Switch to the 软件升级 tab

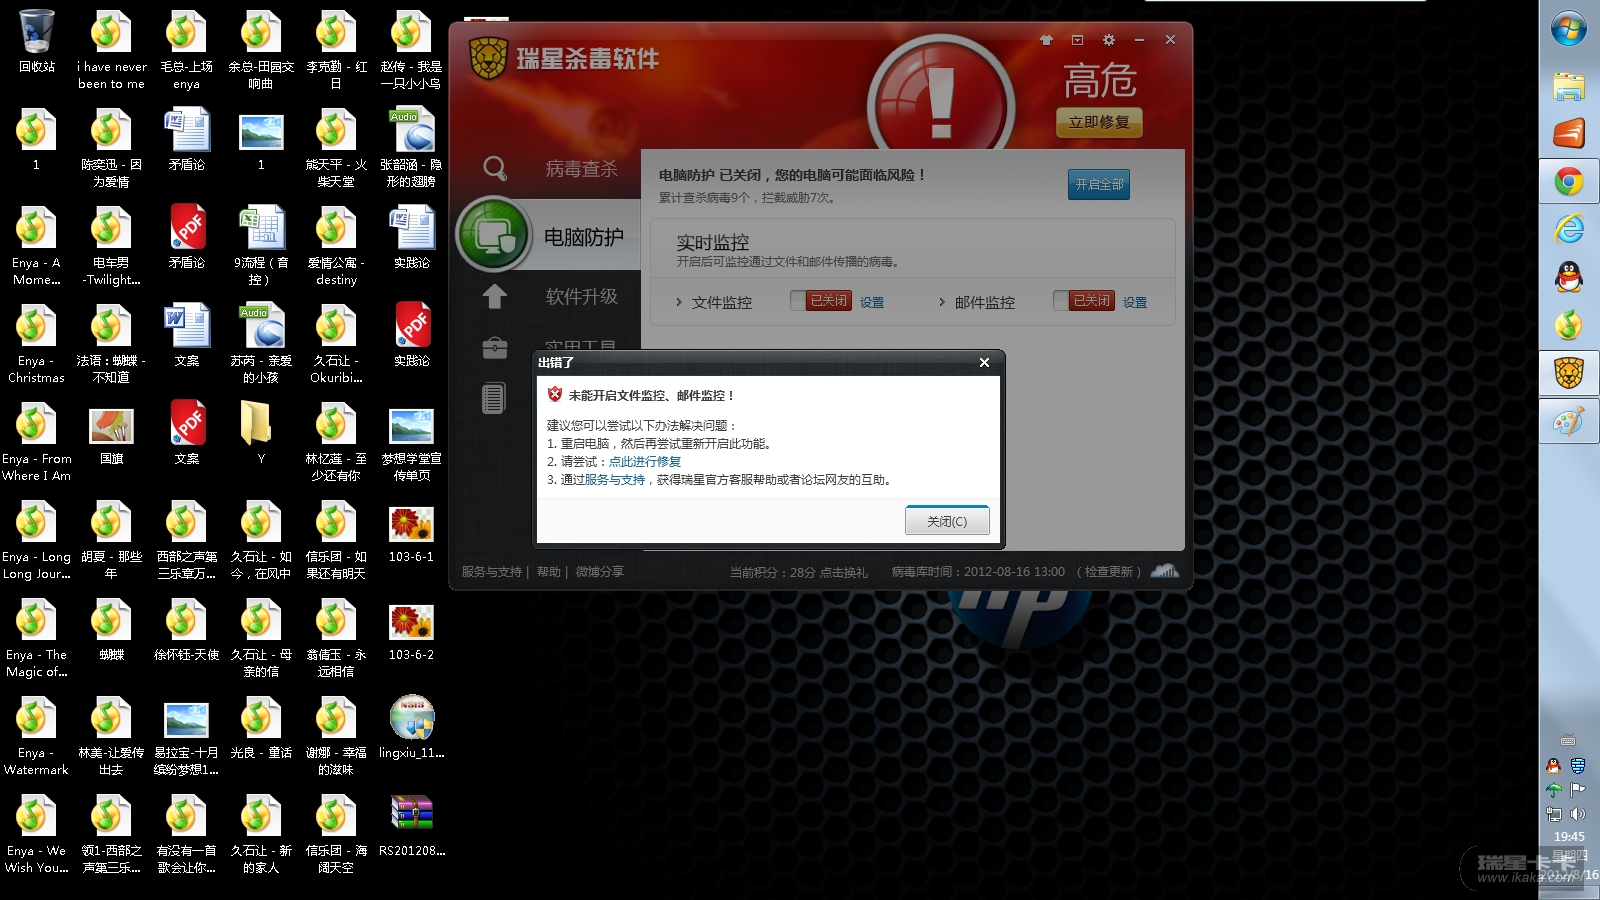(x=581, y=297)
